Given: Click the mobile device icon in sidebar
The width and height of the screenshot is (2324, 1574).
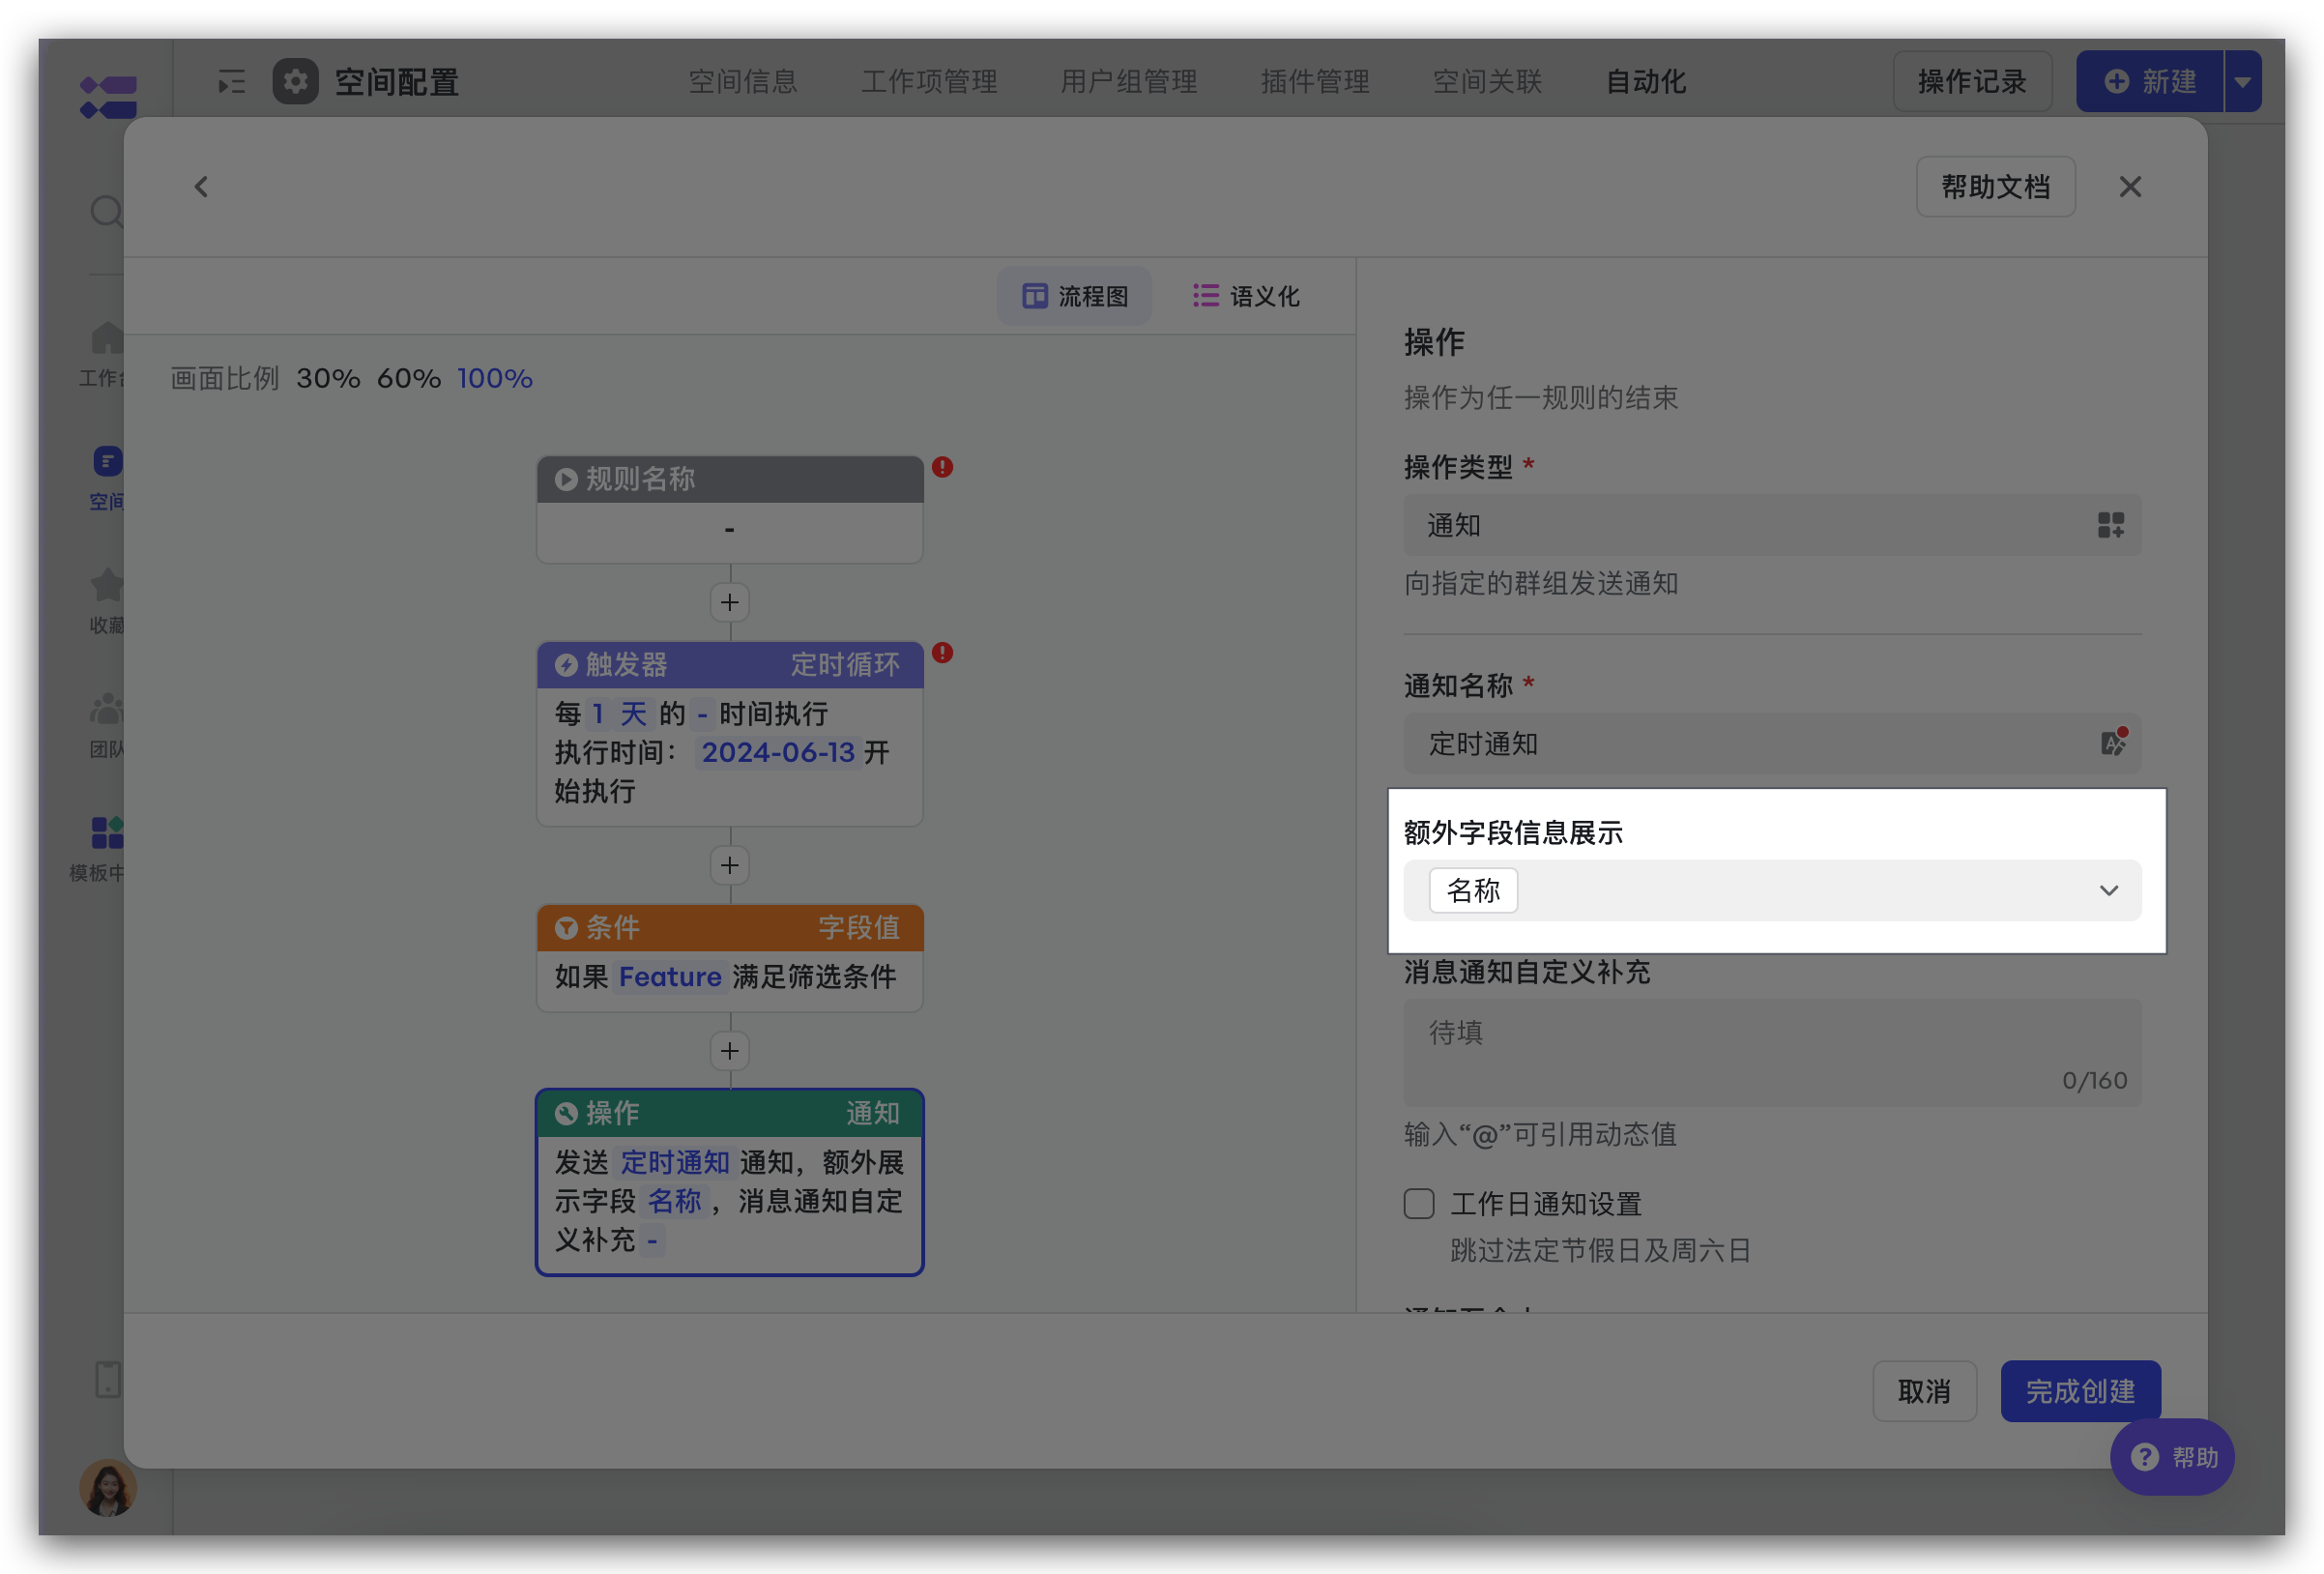Looking at the screenshot, I should pos(108,1380).
